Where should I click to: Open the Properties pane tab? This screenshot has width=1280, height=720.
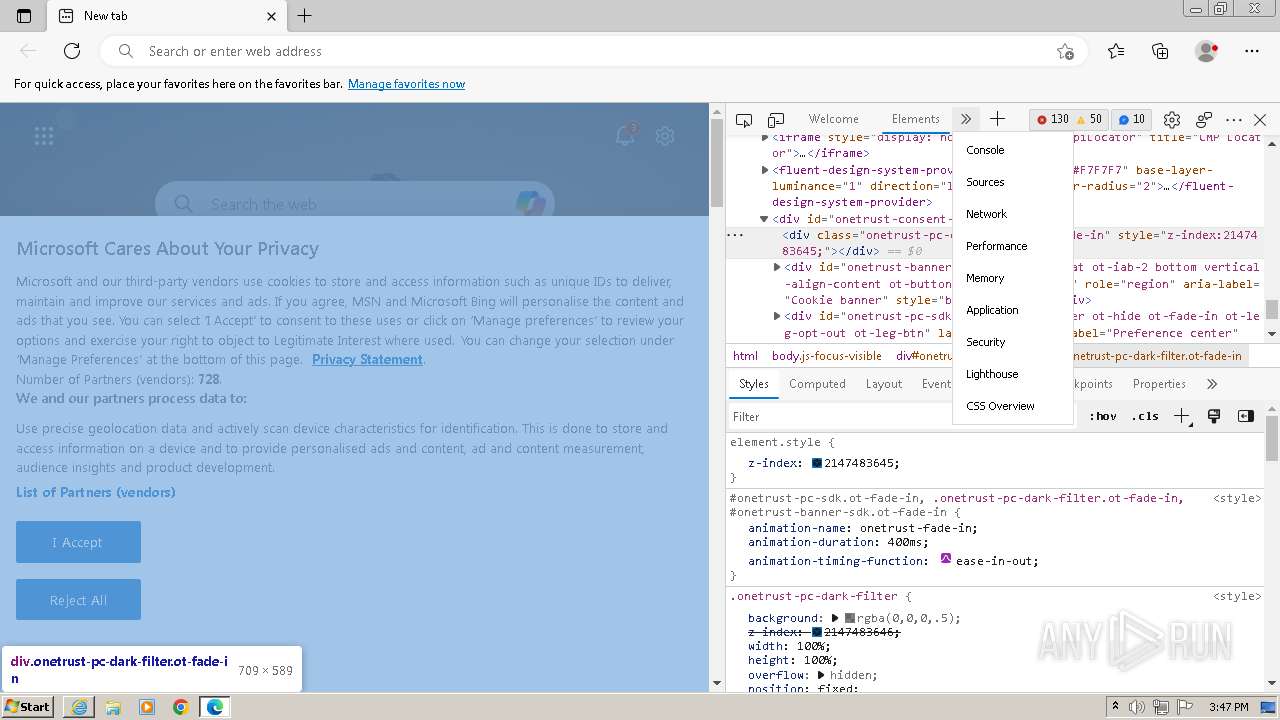pyautogui.click(x=1159, y=384)
